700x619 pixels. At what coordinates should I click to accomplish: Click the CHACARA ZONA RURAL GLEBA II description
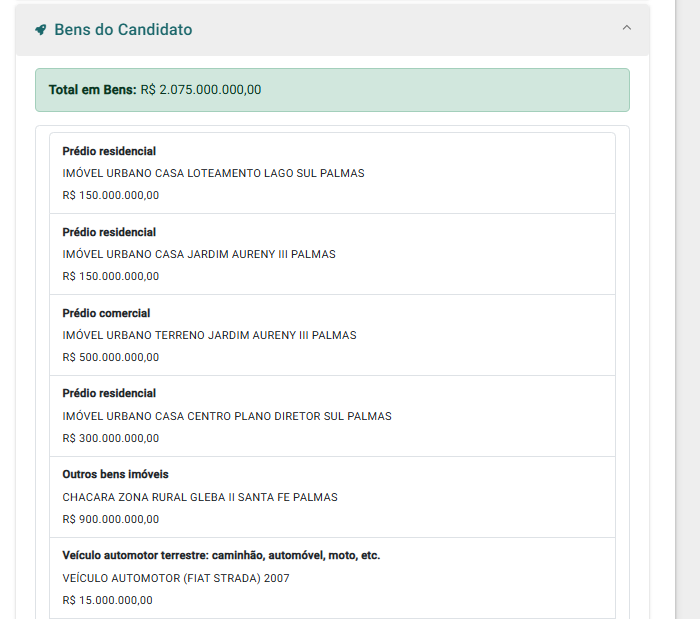point(200,497)
